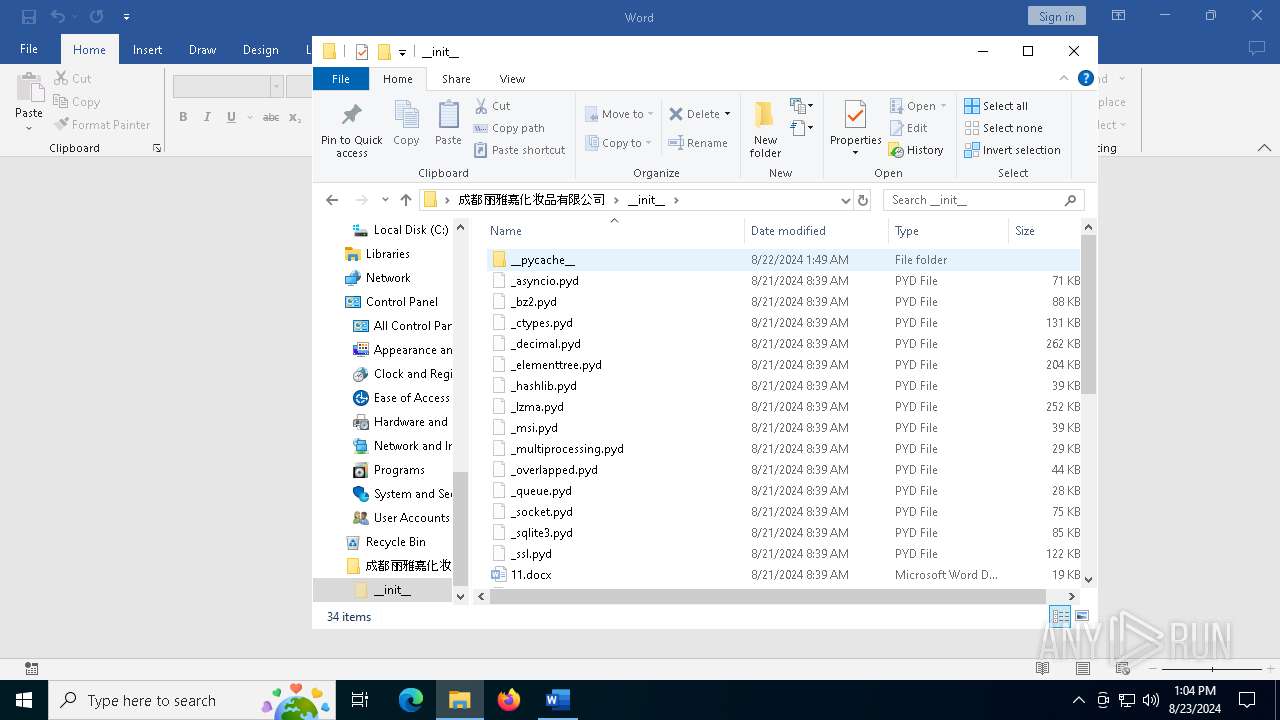Image resolution: width=1280 pixels, height=720 pixels.
Task: Click the horizontal scrollbar of file list
Action: [767, 596]
